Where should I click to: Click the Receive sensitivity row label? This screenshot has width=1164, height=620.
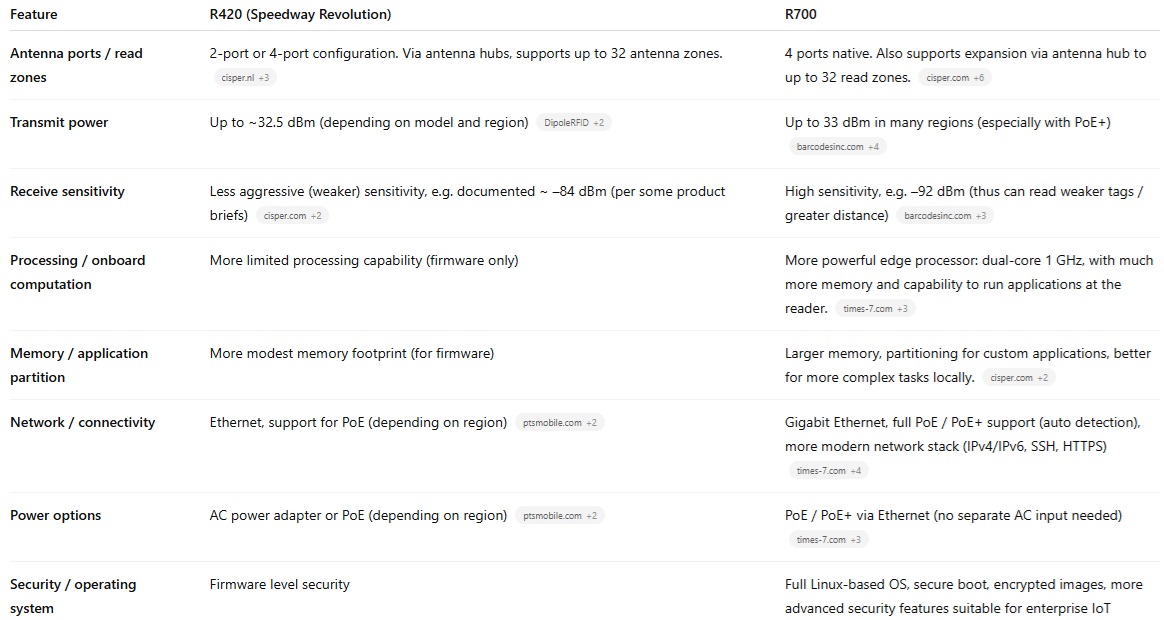pyautogui.click(x=67, y=191)
